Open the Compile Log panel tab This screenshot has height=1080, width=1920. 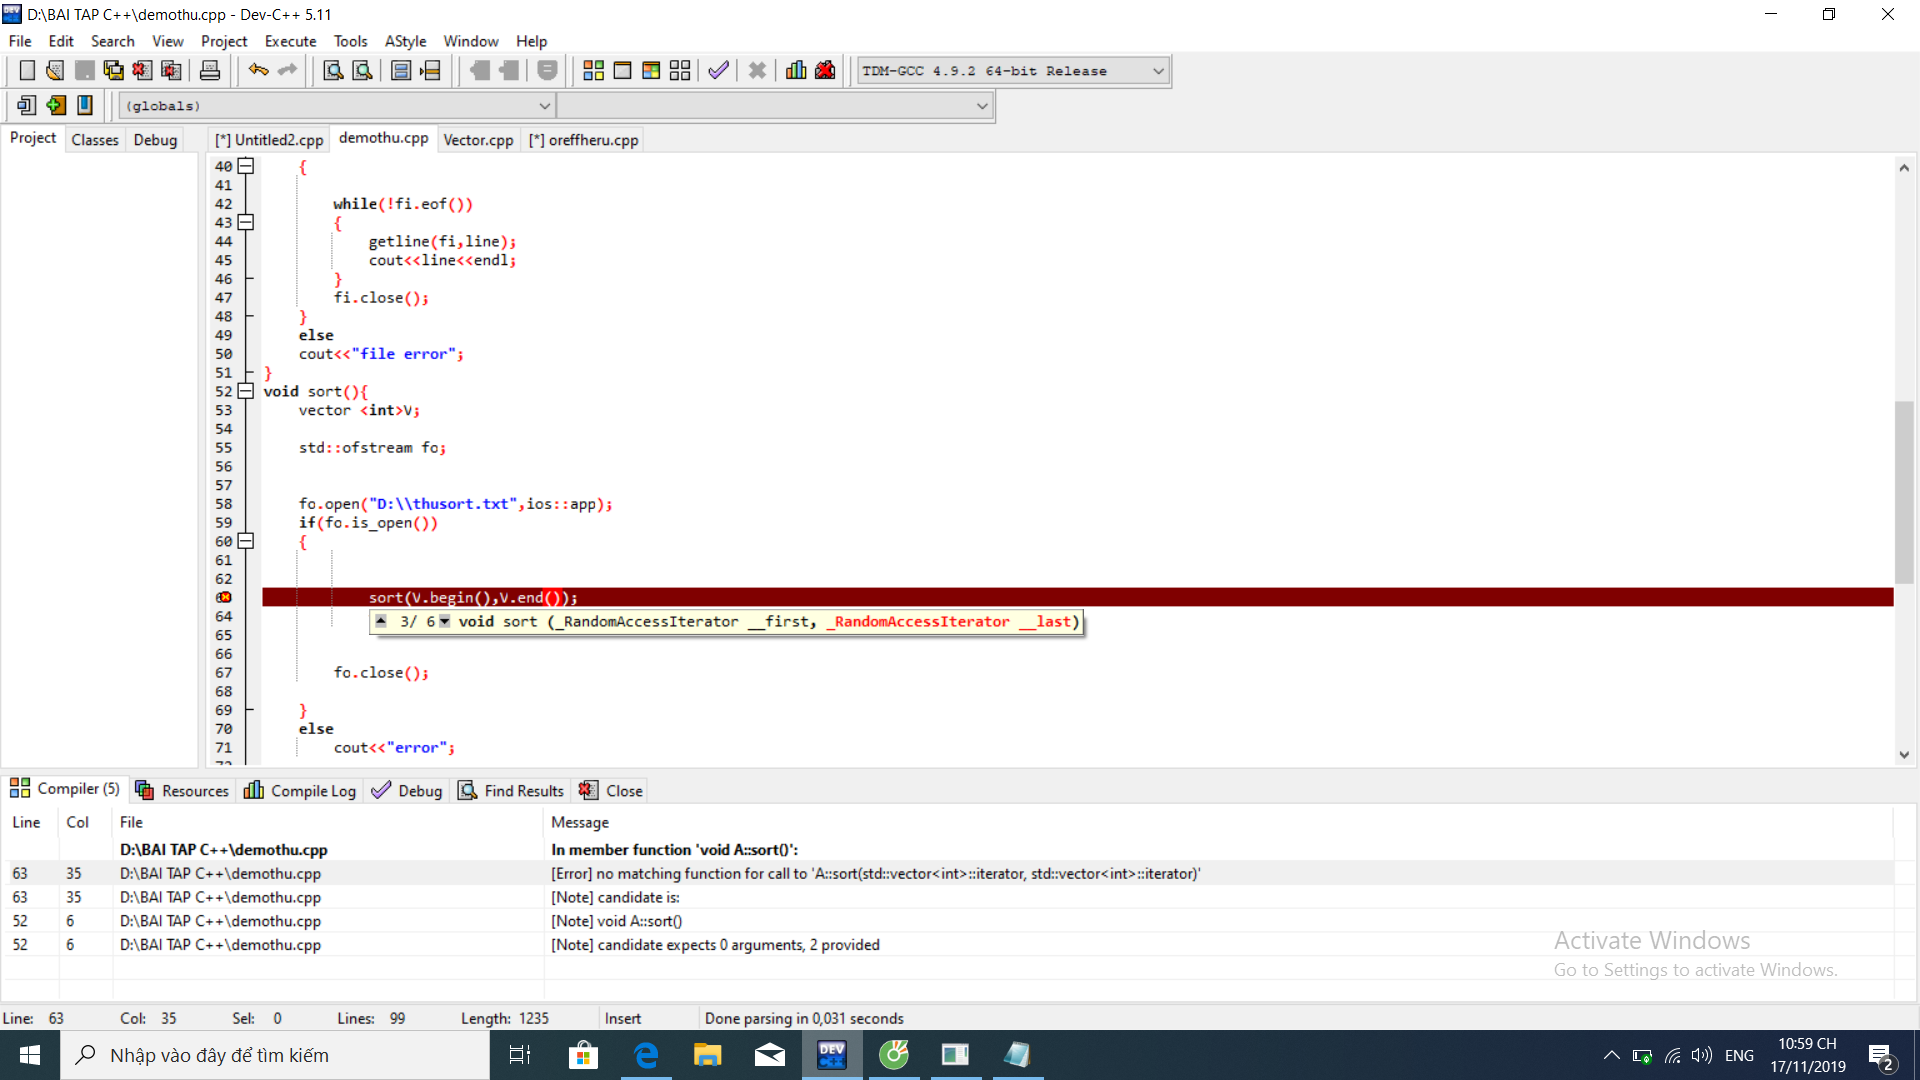point(300,790)
